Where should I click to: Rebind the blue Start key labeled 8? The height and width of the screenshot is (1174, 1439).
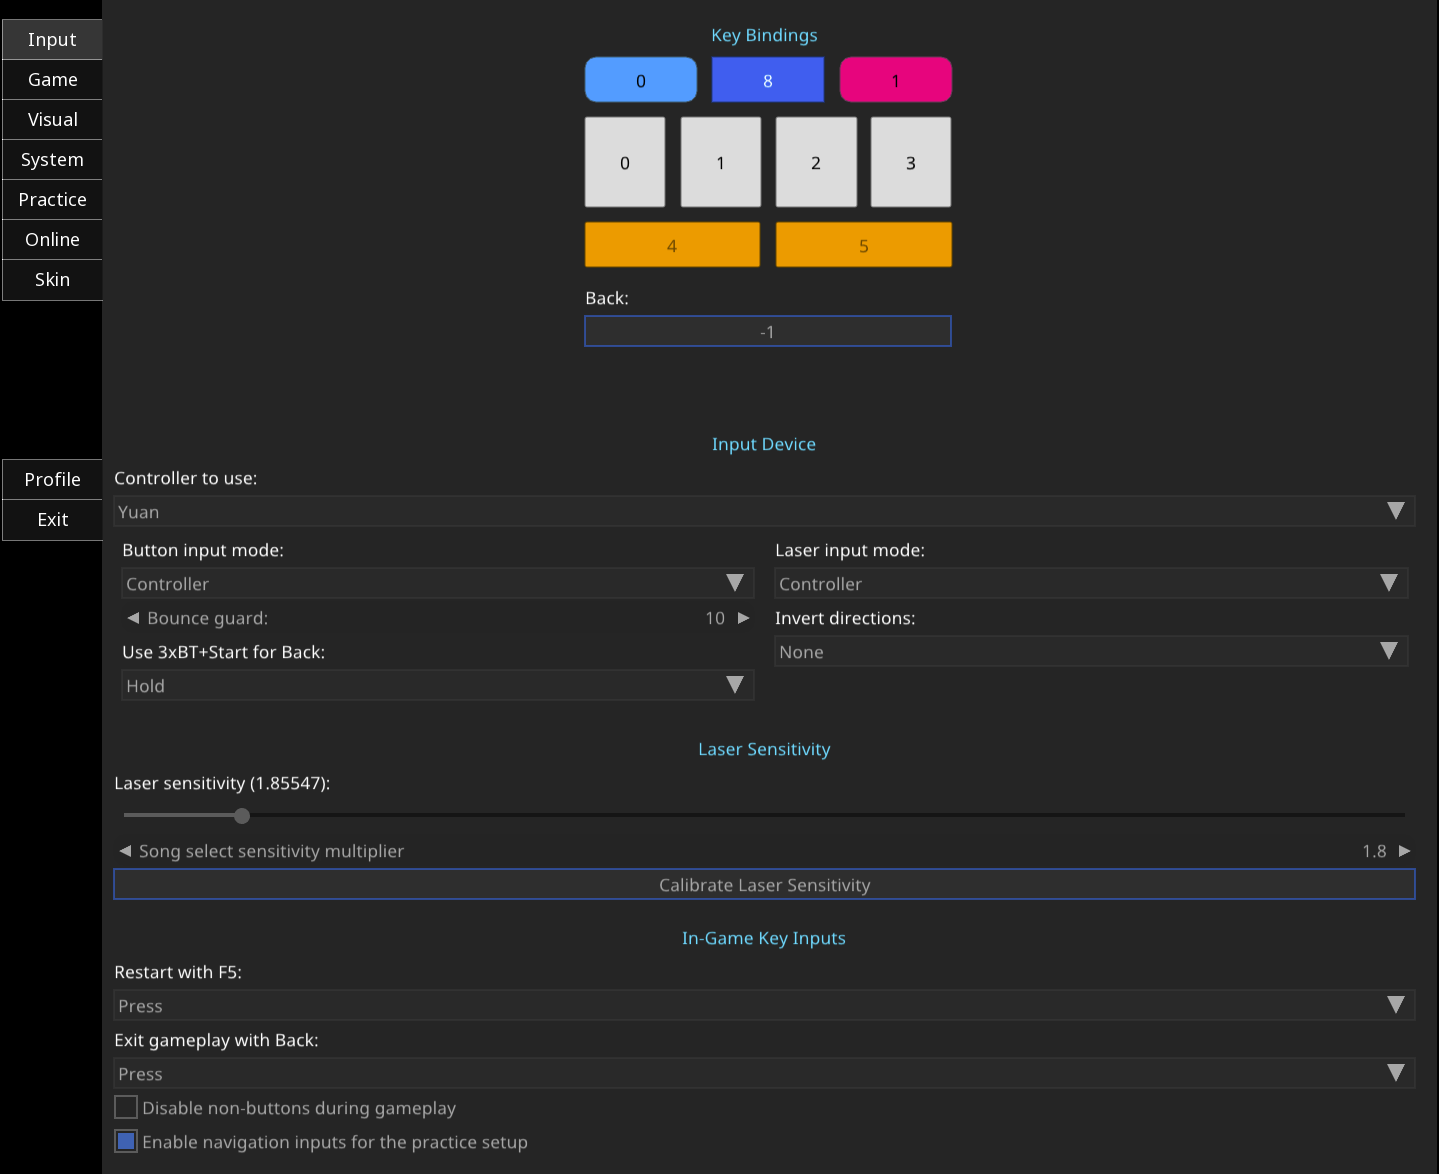pyautogui.click(x=768, y=80)
